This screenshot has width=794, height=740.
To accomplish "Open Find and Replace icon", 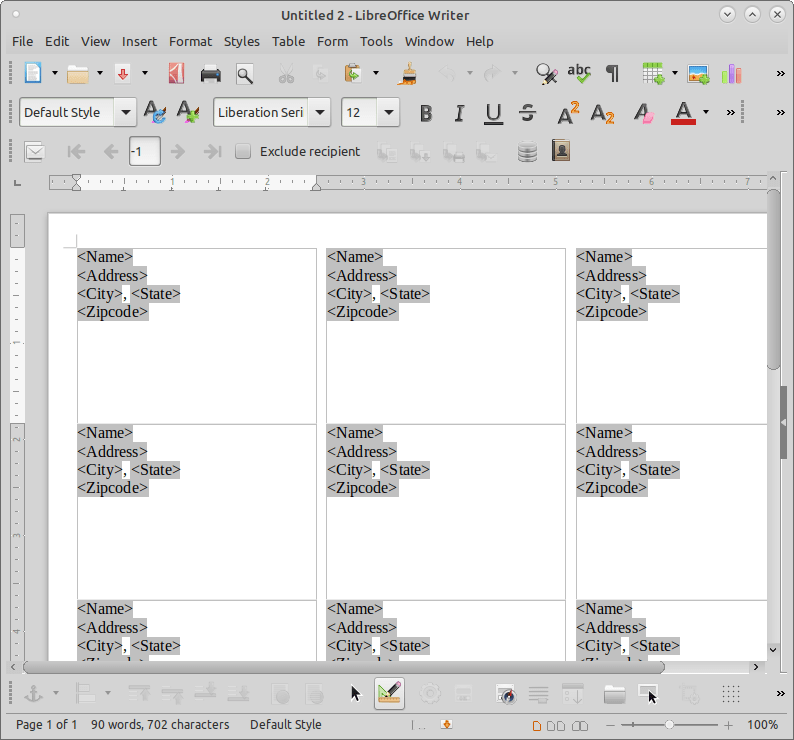I will coord(546,74).
